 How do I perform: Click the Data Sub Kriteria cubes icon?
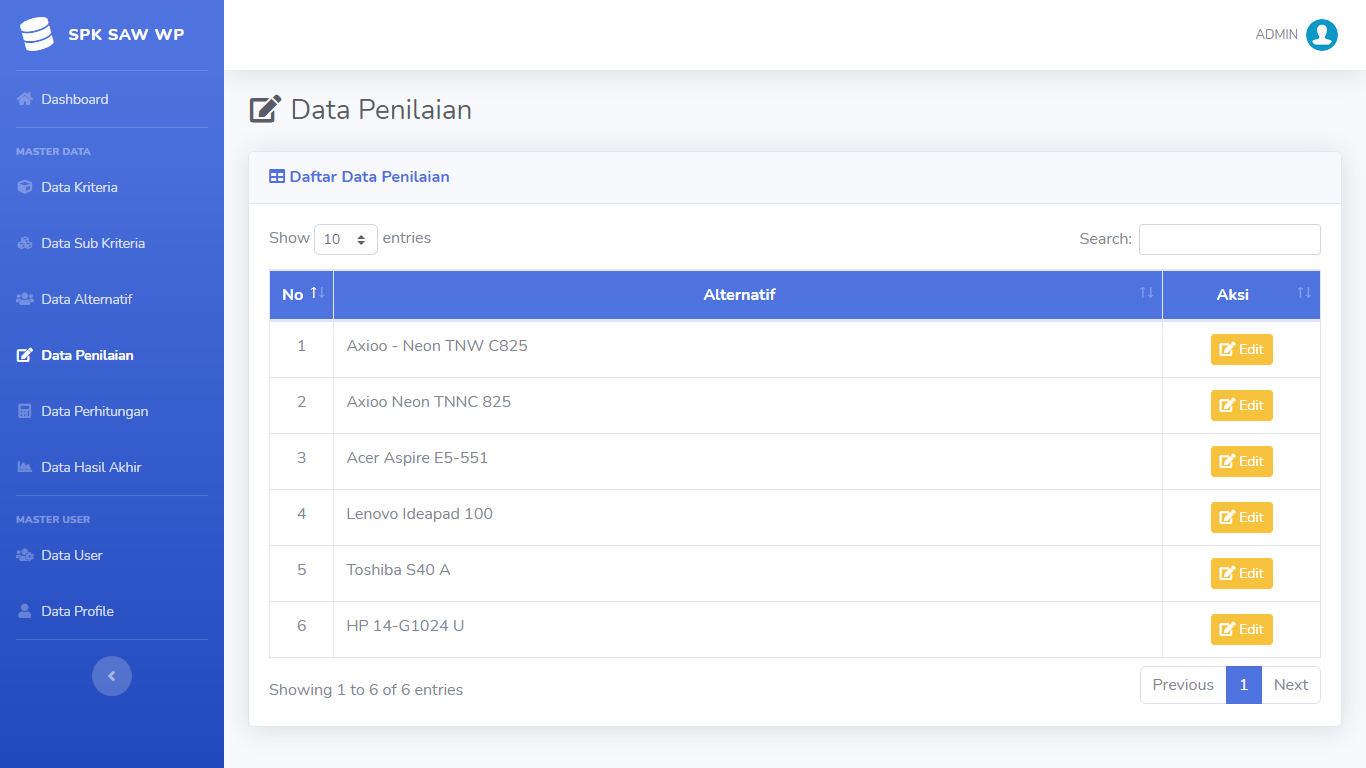tap(25, 243)
